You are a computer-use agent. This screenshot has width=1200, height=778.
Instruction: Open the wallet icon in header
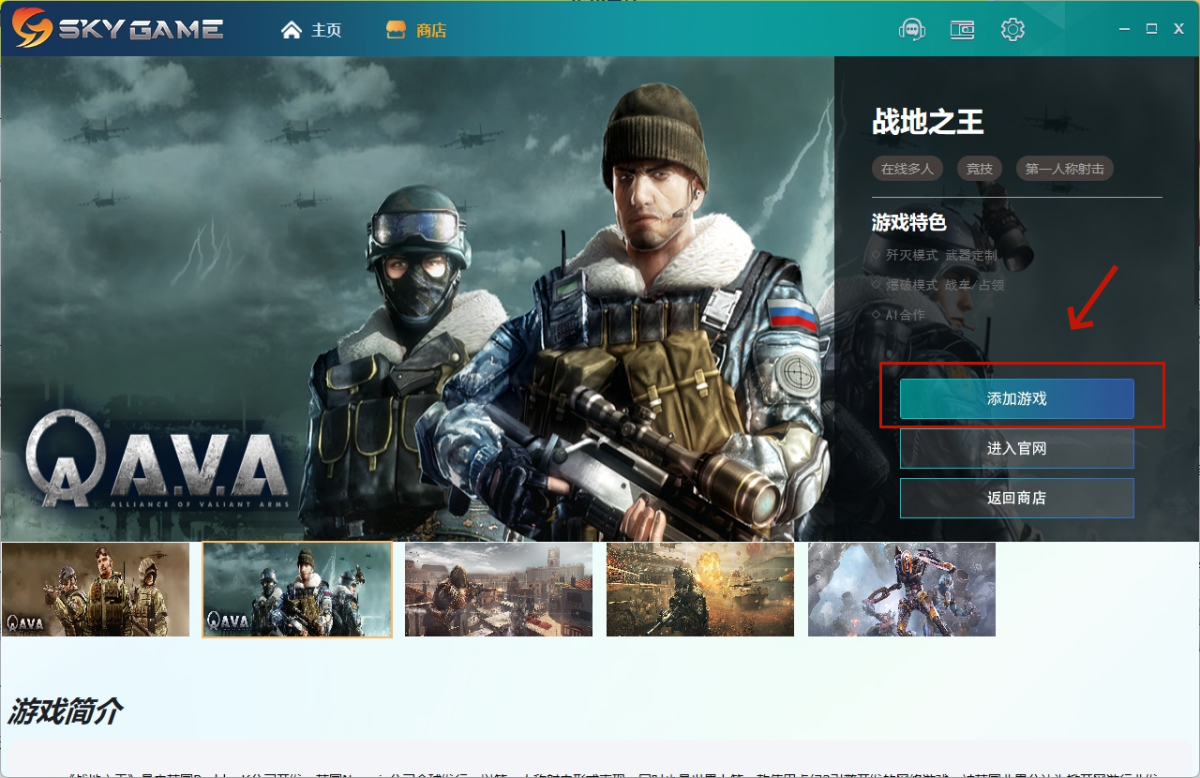pyautogui.click(x=962, y=30)
